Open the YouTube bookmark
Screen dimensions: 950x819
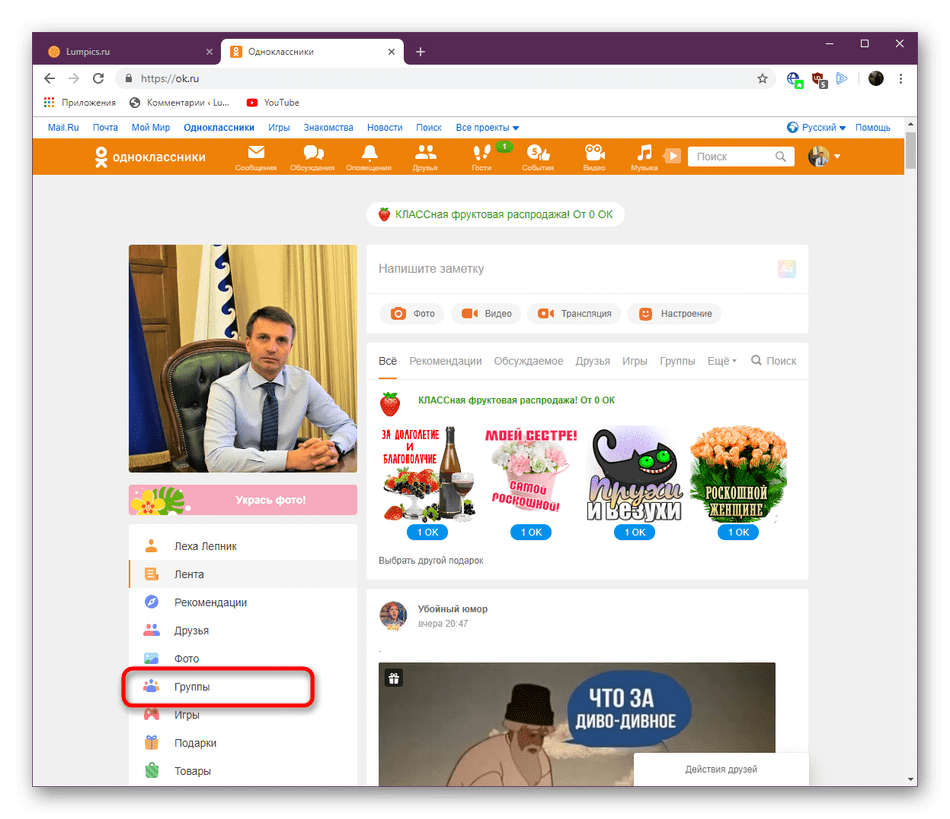tap(273, 102)
